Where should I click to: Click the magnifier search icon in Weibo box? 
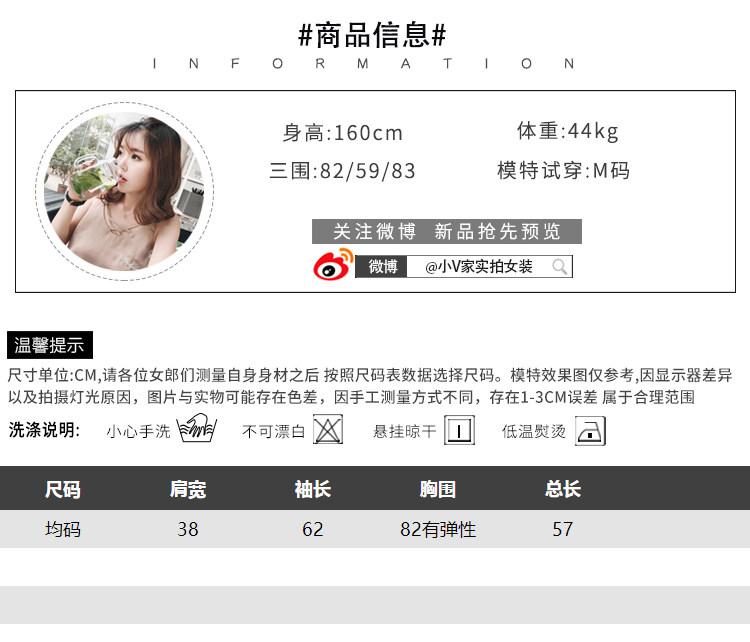[x=560, y=266]
